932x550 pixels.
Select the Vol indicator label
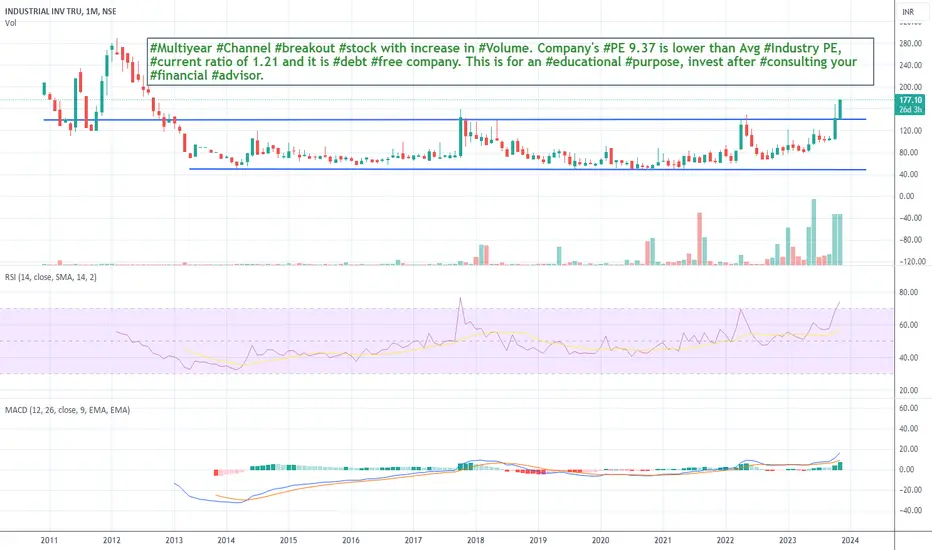[11, 23]
